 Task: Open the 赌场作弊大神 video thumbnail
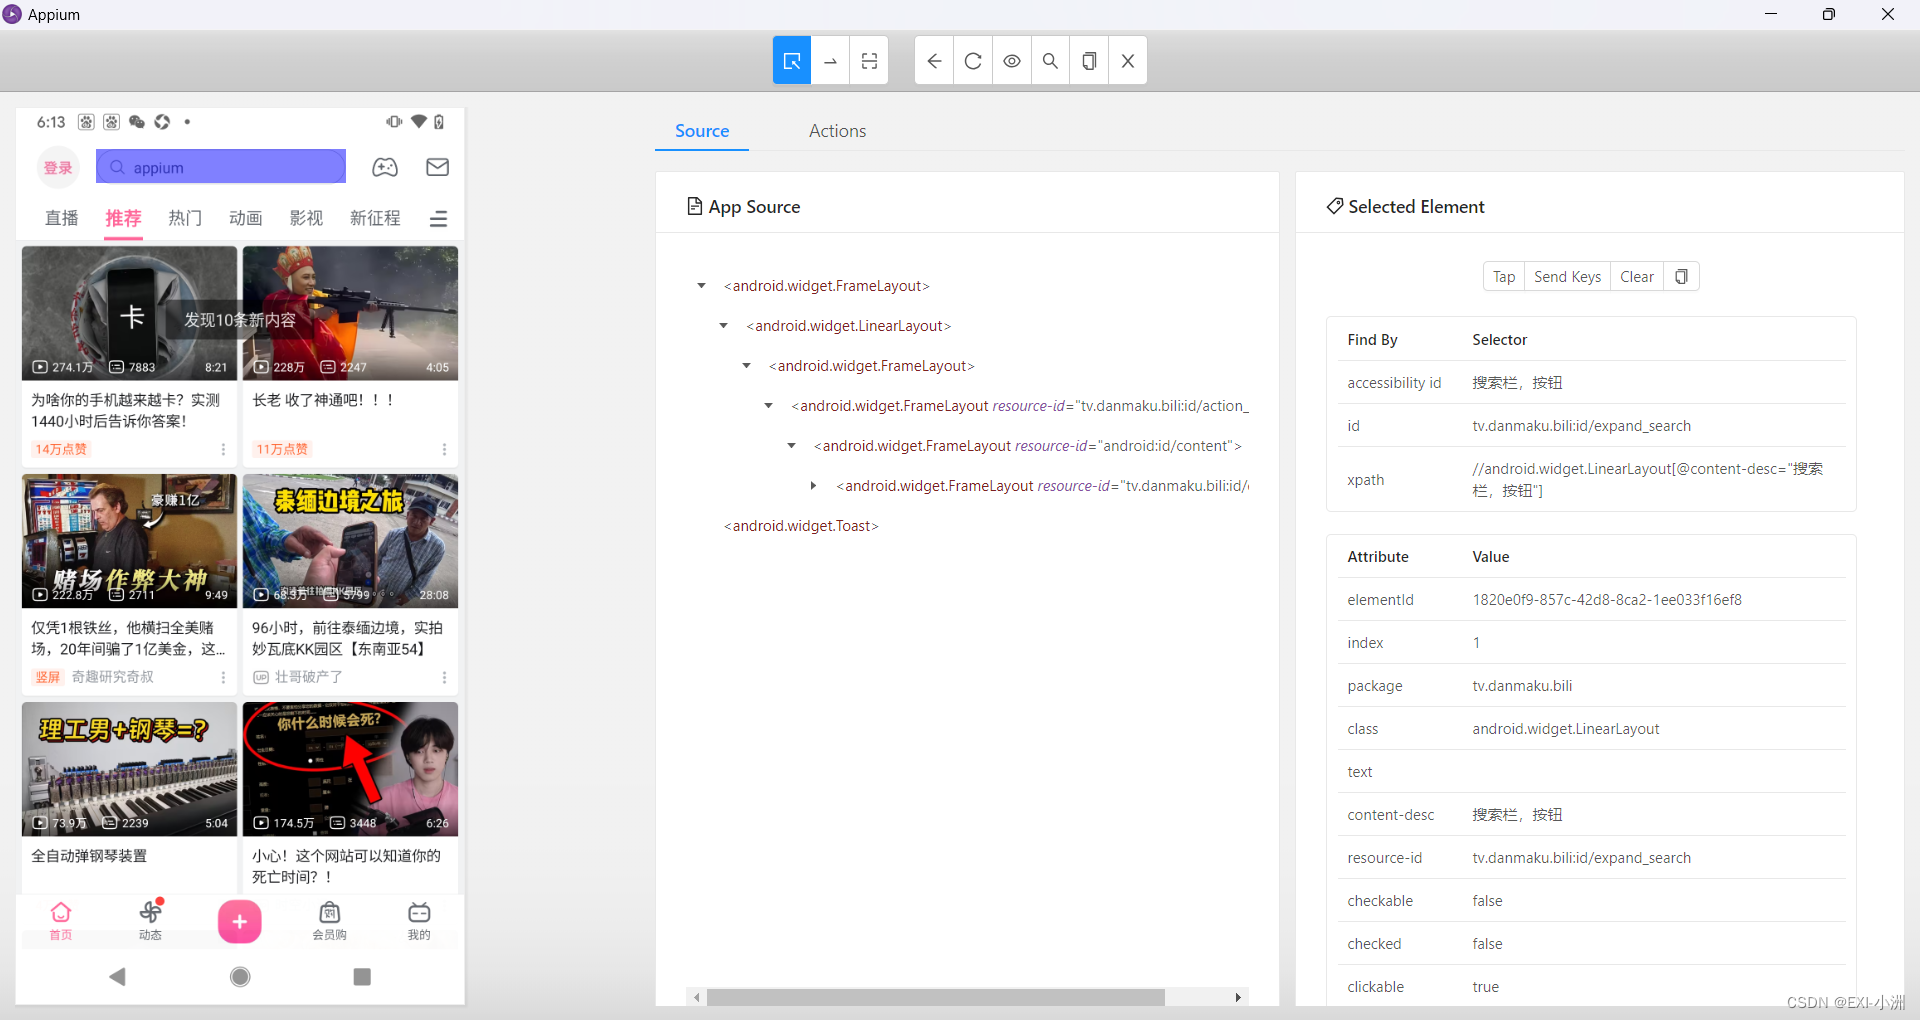tap(129, 541)
